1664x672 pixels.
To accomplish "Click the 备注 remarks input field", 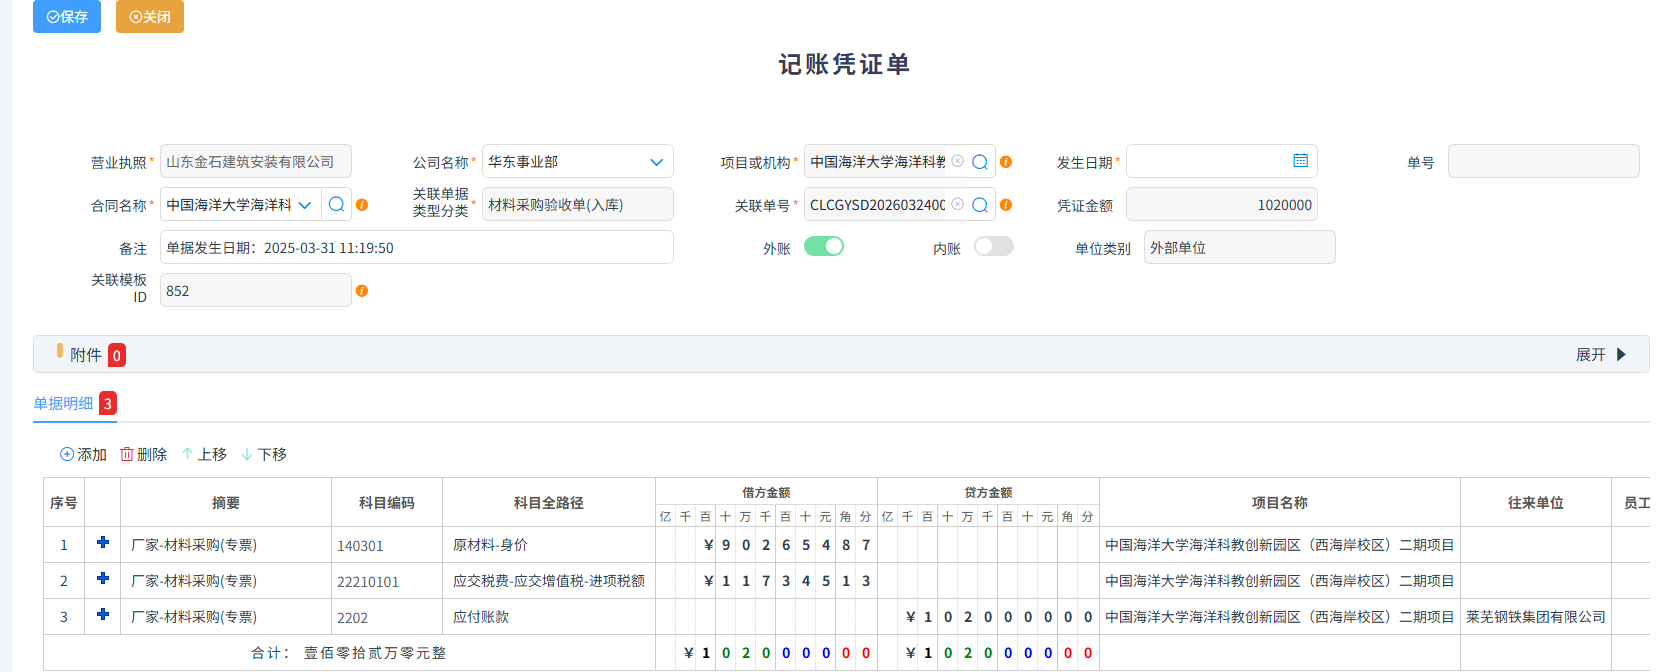I will [x=417, y=248].
